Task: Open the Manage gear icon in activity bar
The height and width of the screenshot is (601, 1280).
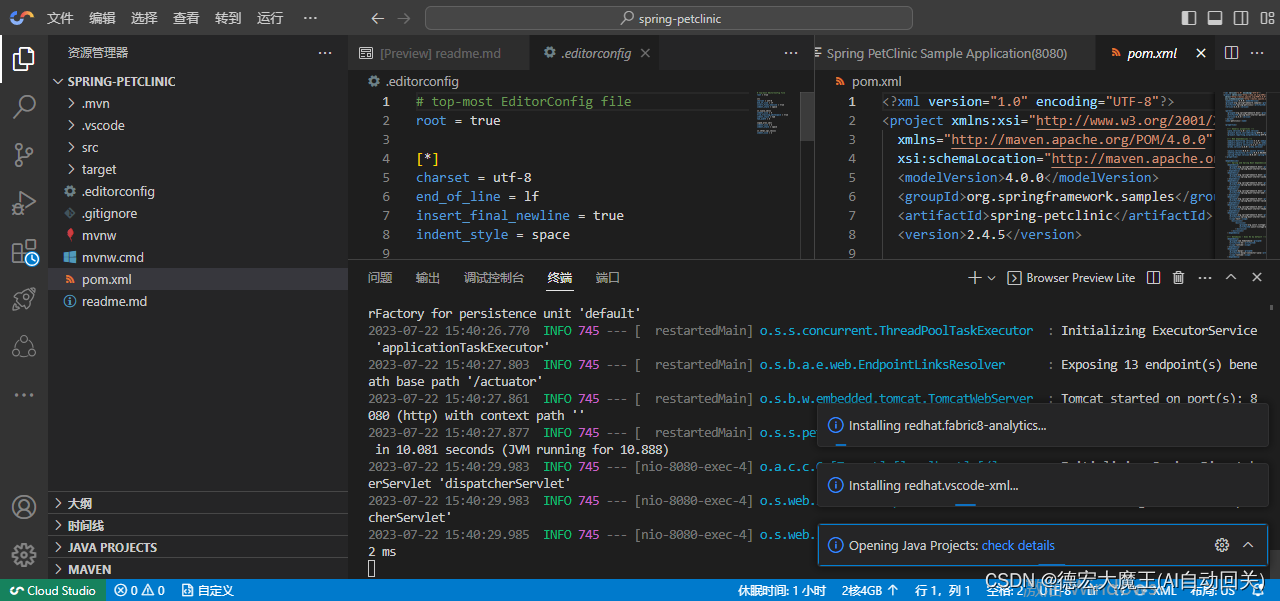Action: [x=23, y=554]
